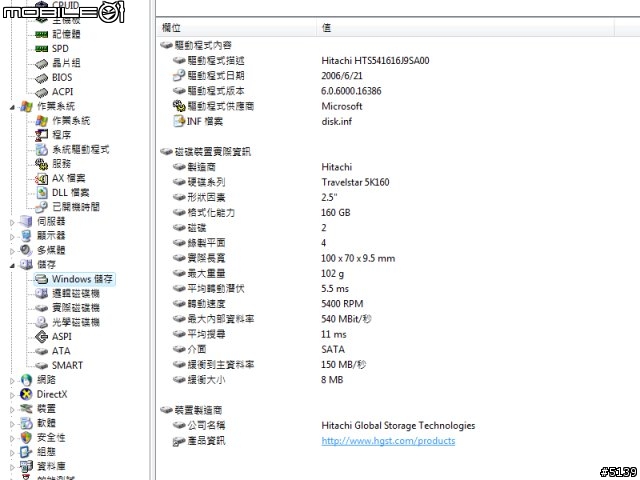Expand the 伺服器 server category
640x480 pixels.
click(x=12, y=222)
